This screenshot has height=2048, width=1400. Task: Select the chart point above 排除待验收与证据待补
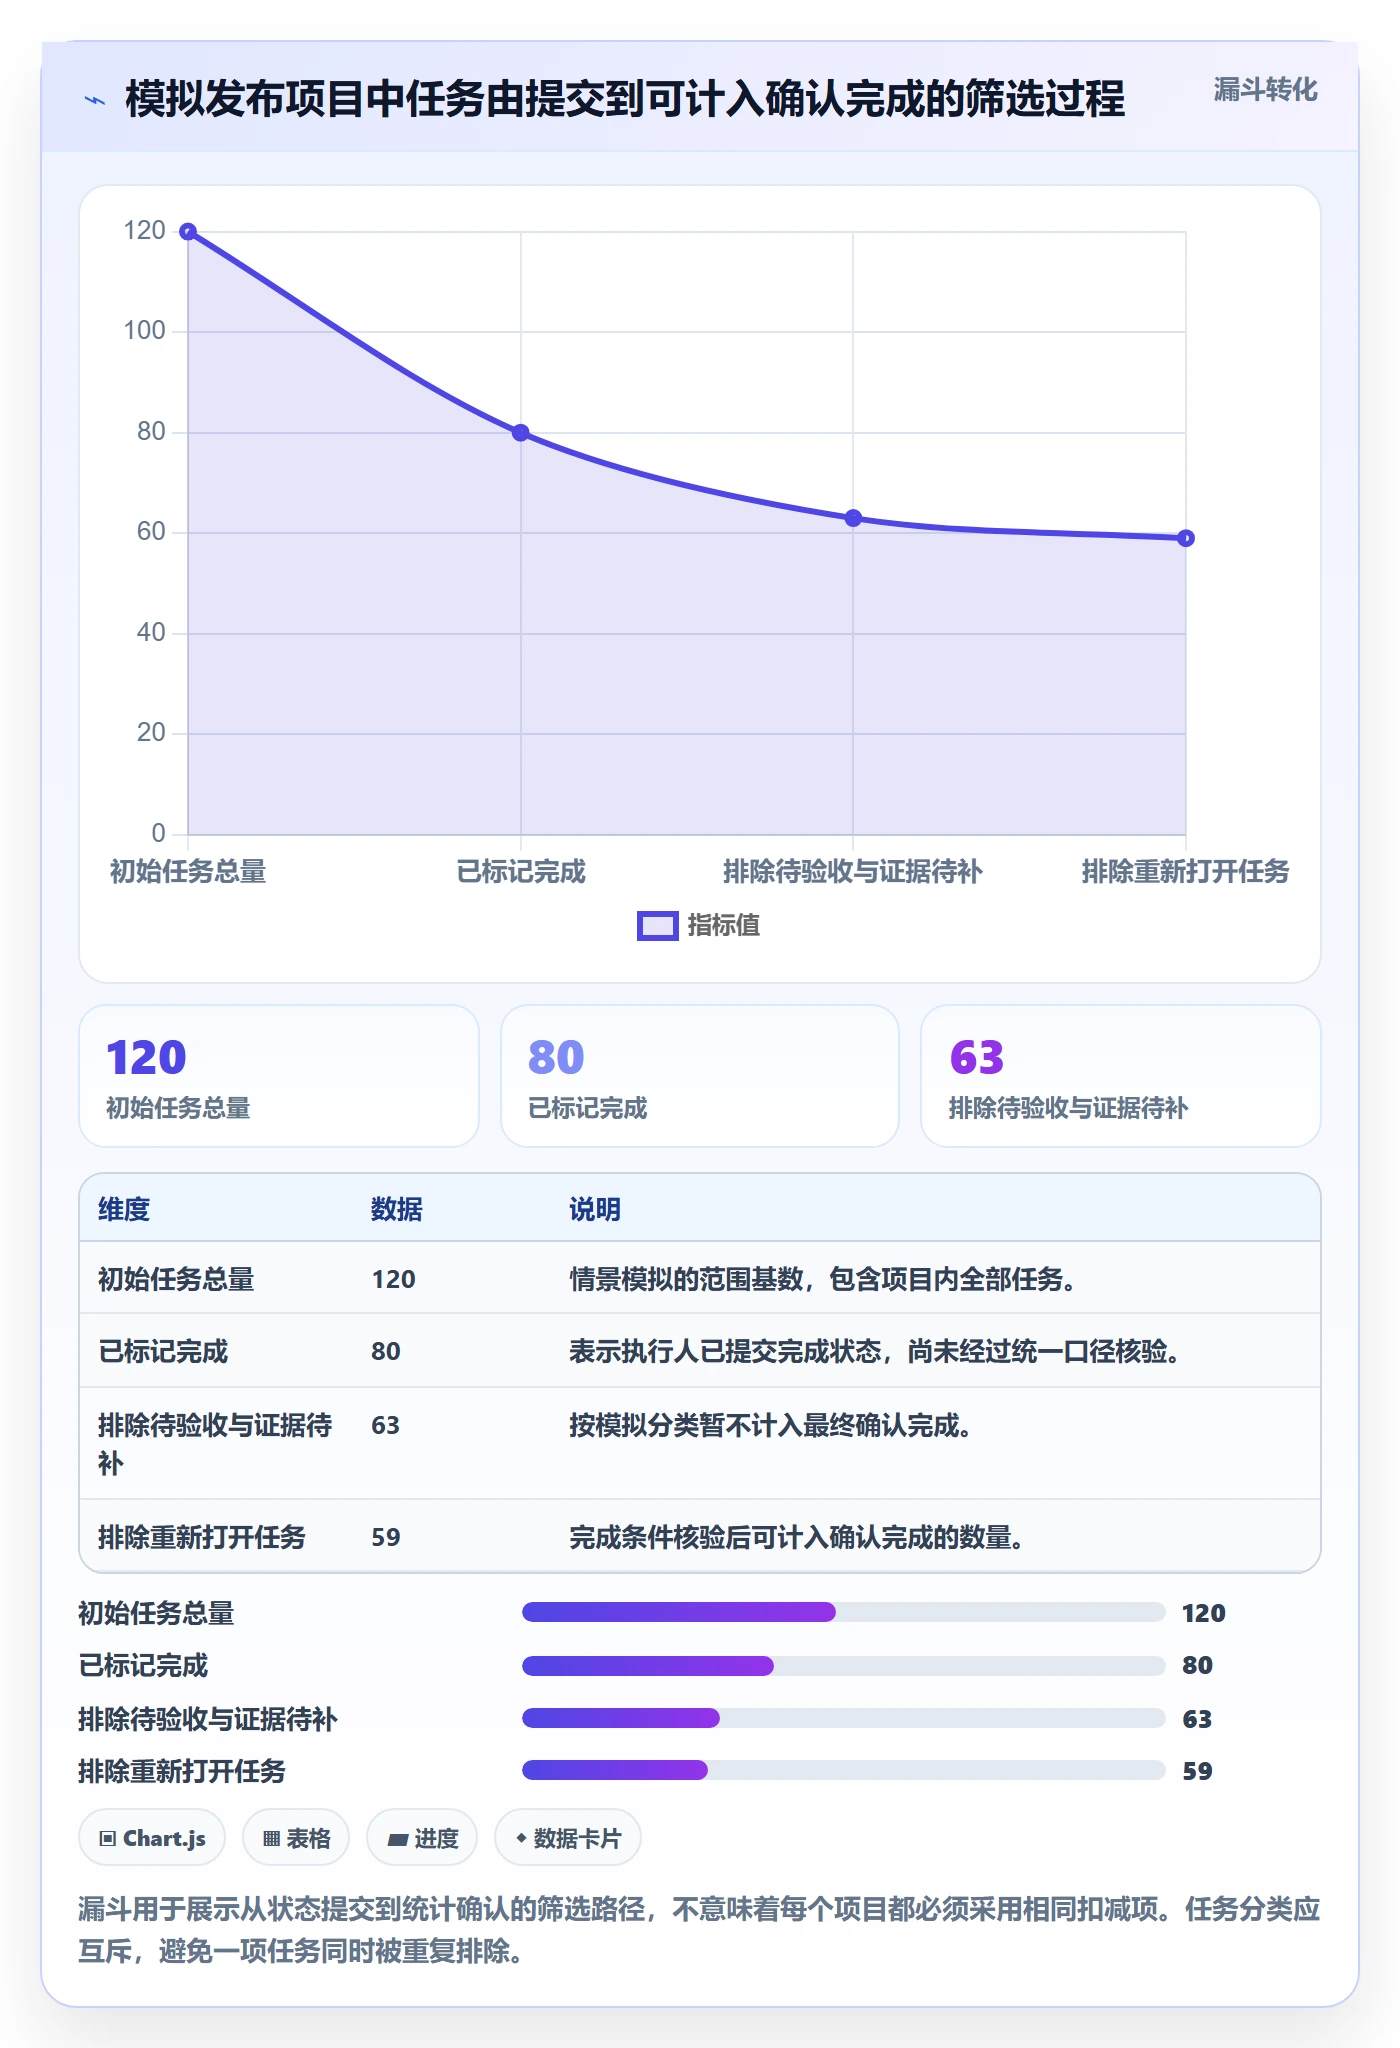coord(853,518)
